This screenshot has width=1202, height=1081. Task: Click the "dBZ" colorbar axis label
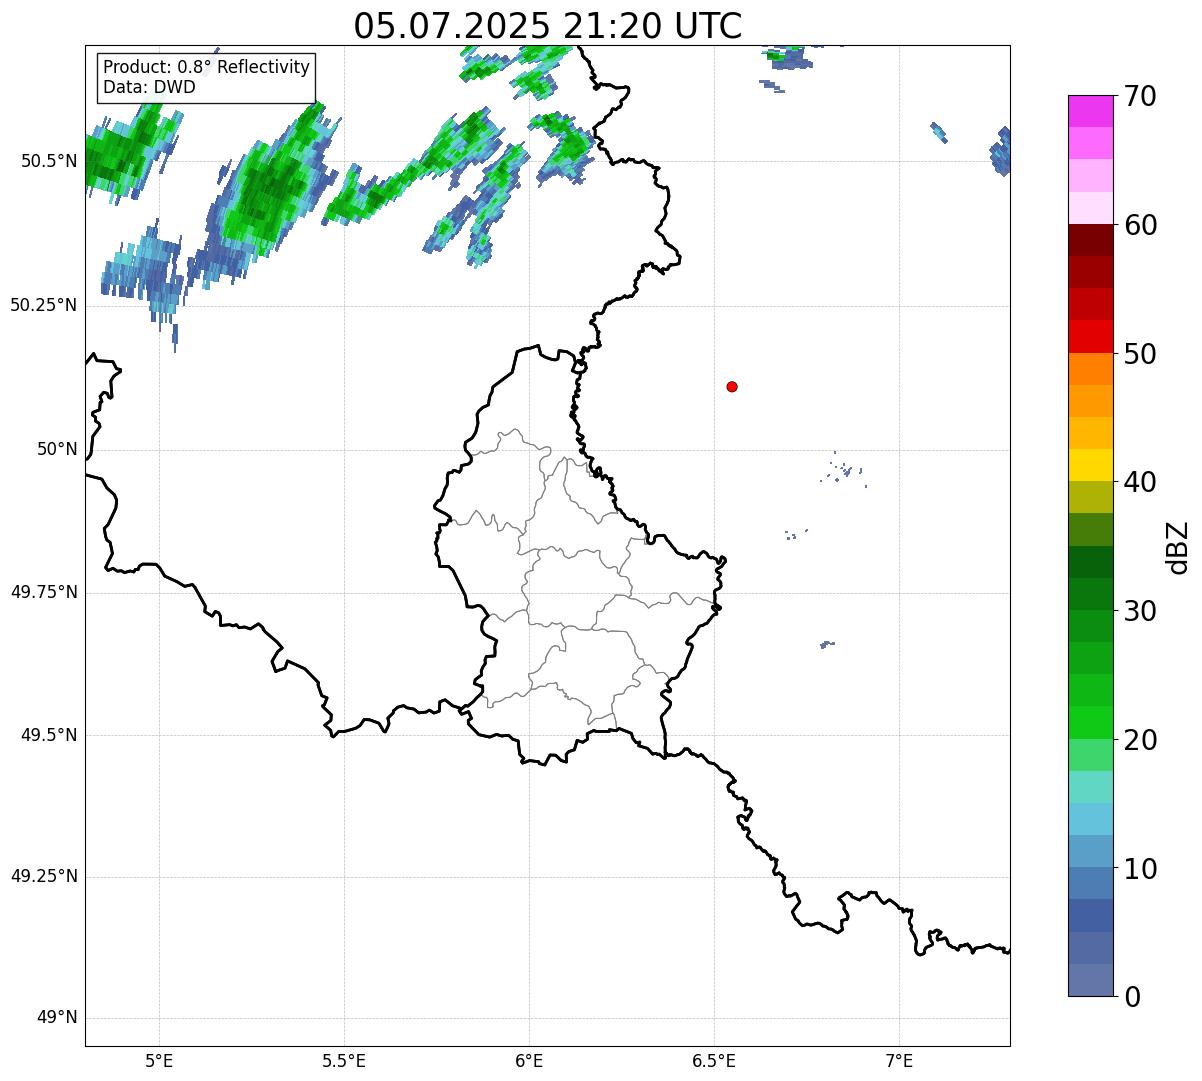point(1178,547)
